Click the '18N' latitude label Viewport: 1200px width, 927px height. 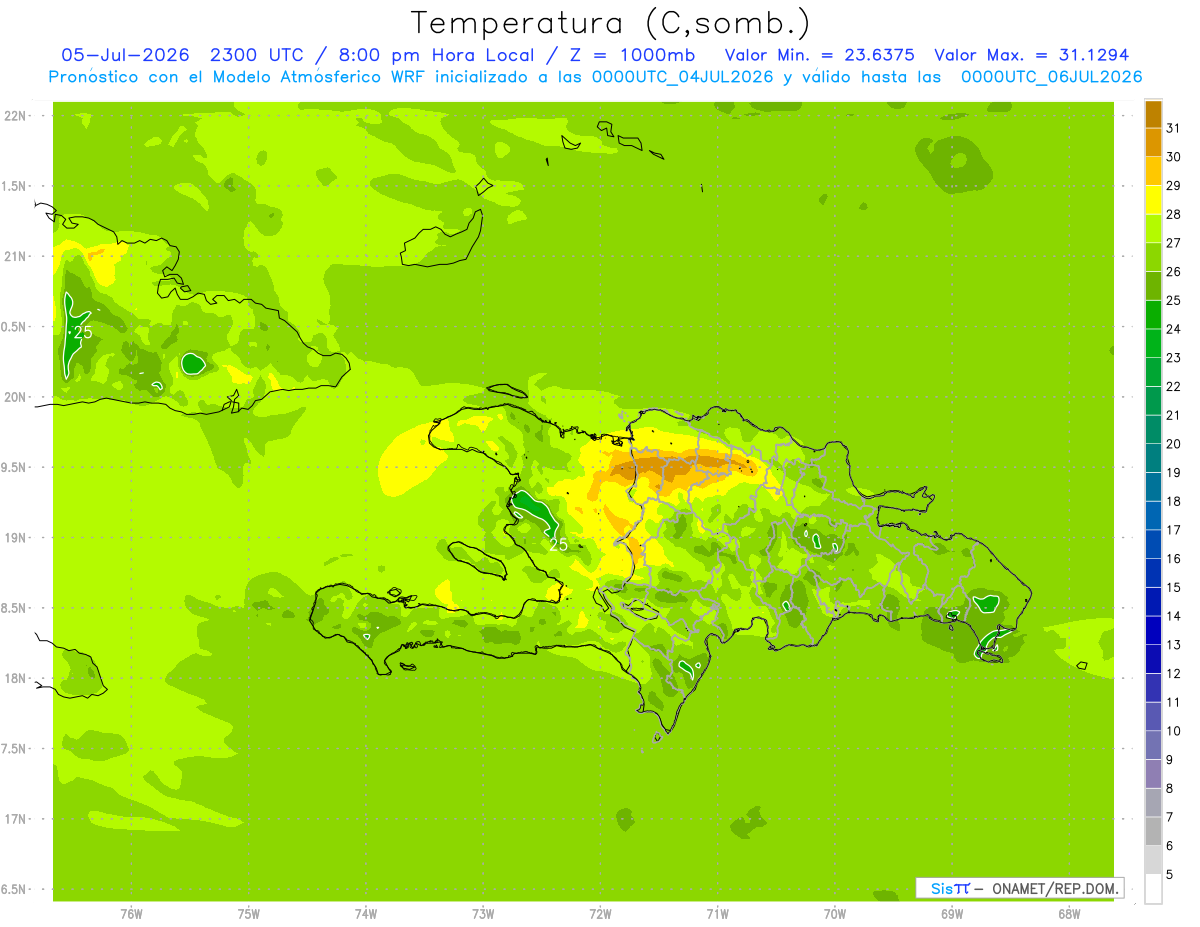point(15,678)
